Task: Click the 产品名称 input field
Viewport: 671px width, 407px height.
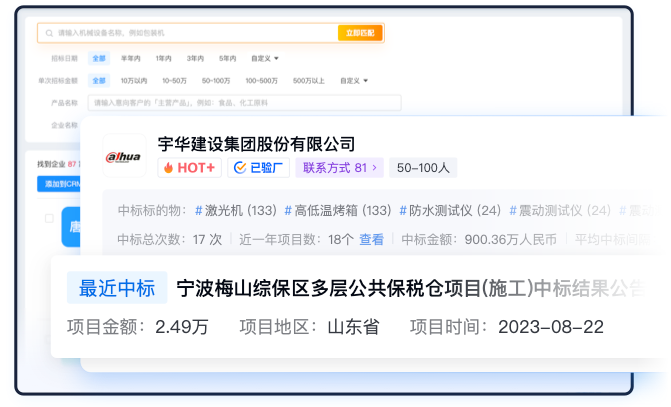Action: point(244,102)
